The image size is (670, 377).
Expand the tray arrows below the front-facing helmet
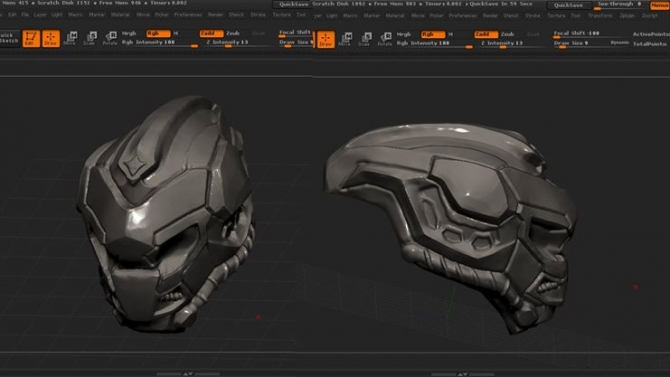pyautogui.click(x=188, y=374)
